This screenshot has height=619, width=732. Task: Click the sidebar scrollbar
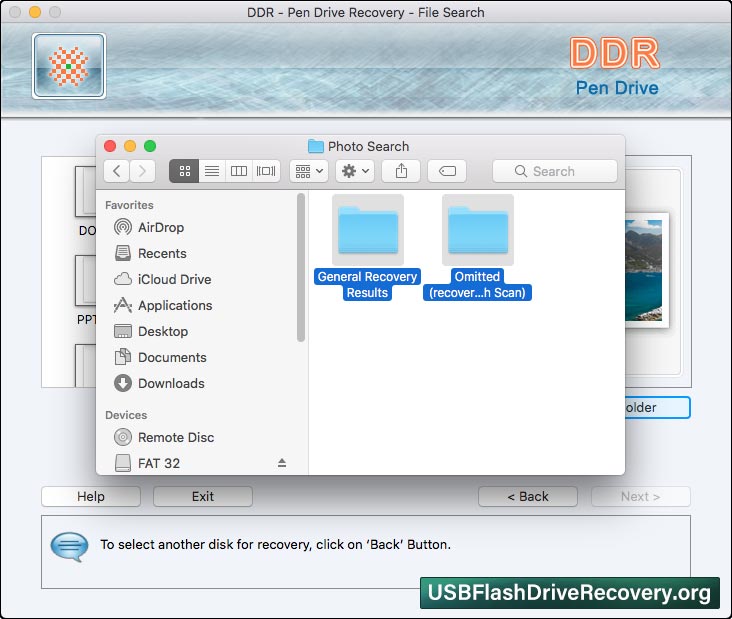(301, 267)
